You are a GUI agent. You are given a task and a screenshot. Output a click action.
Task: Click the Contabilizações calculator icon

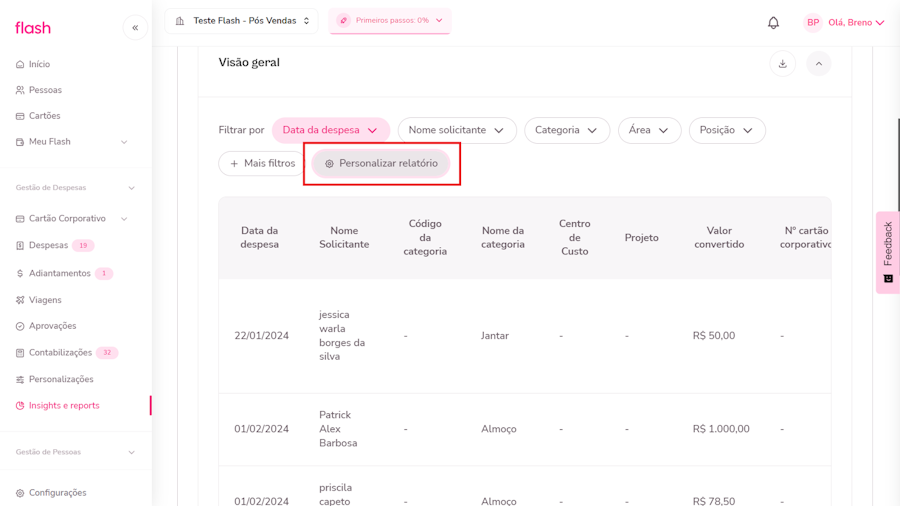[x=20, y=353]
